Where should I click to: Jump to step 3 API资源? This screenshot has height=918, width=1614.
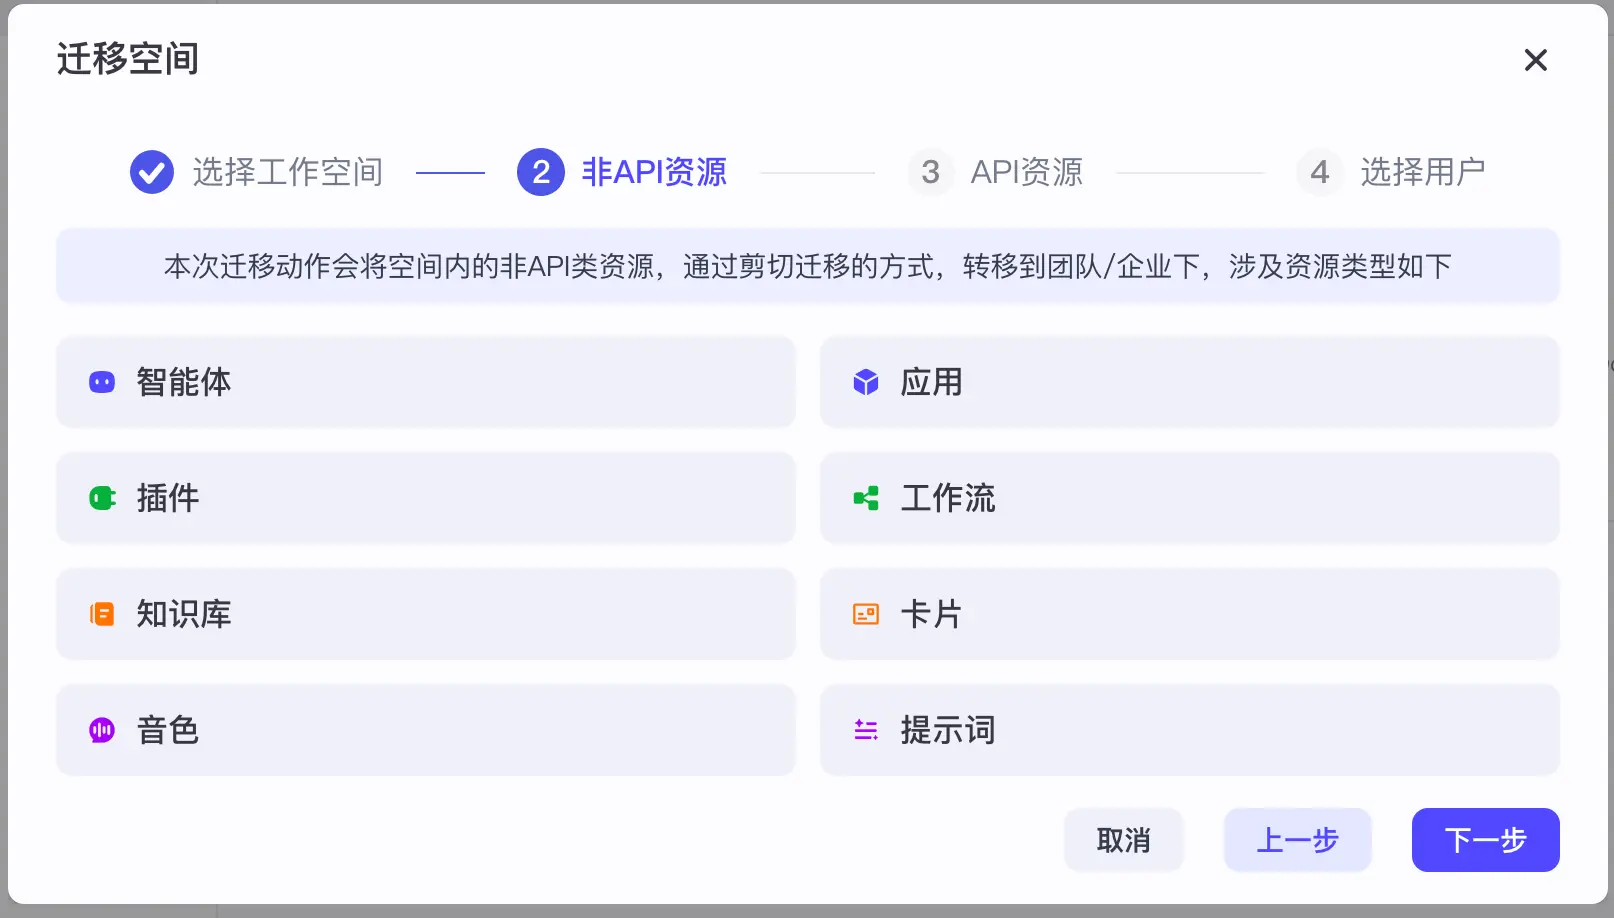(996, 172)
